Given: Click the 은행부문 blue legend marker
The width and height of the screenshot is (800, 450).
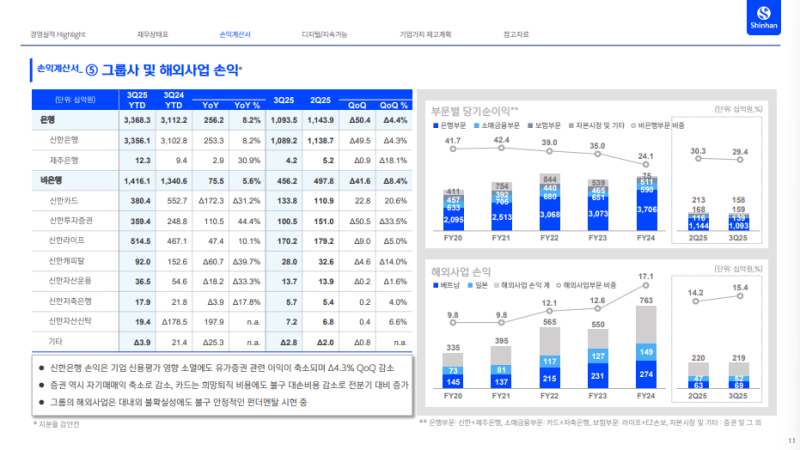Looking at the screenshot, I should 434,127.
